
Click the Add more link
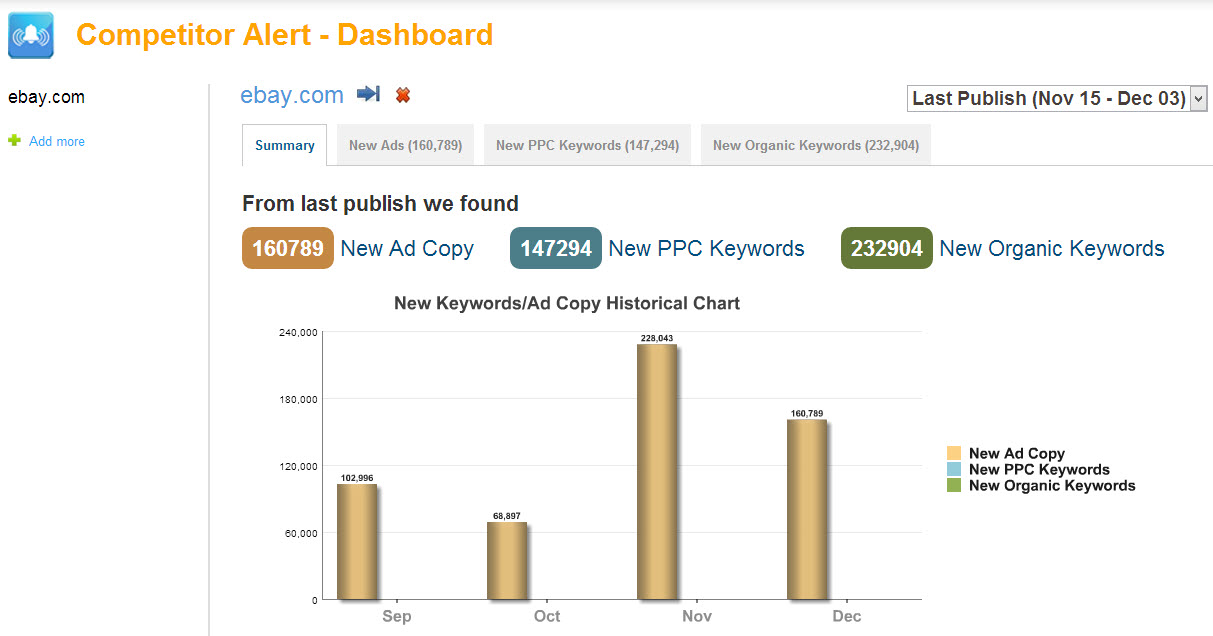pyautogui.click(x=57, y=142)
